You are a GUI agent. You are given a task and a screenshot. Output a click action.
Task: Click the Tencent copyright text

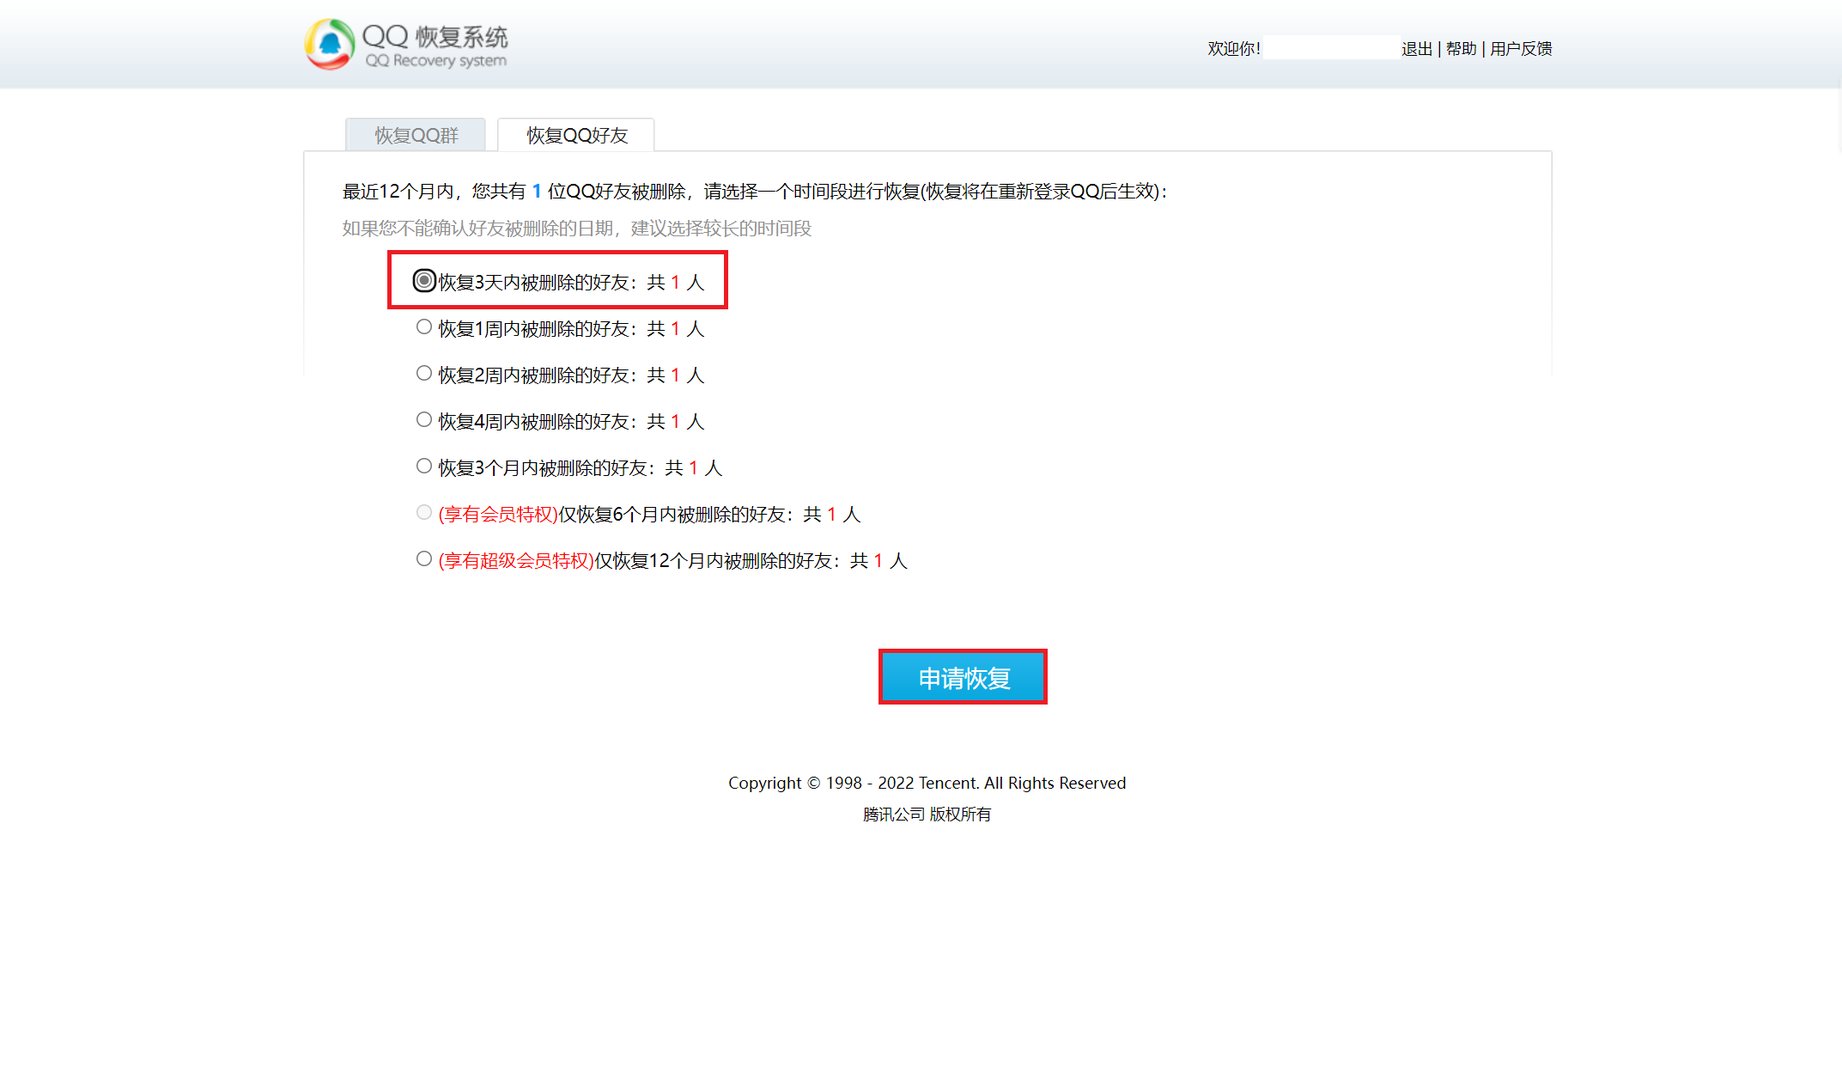926,783
